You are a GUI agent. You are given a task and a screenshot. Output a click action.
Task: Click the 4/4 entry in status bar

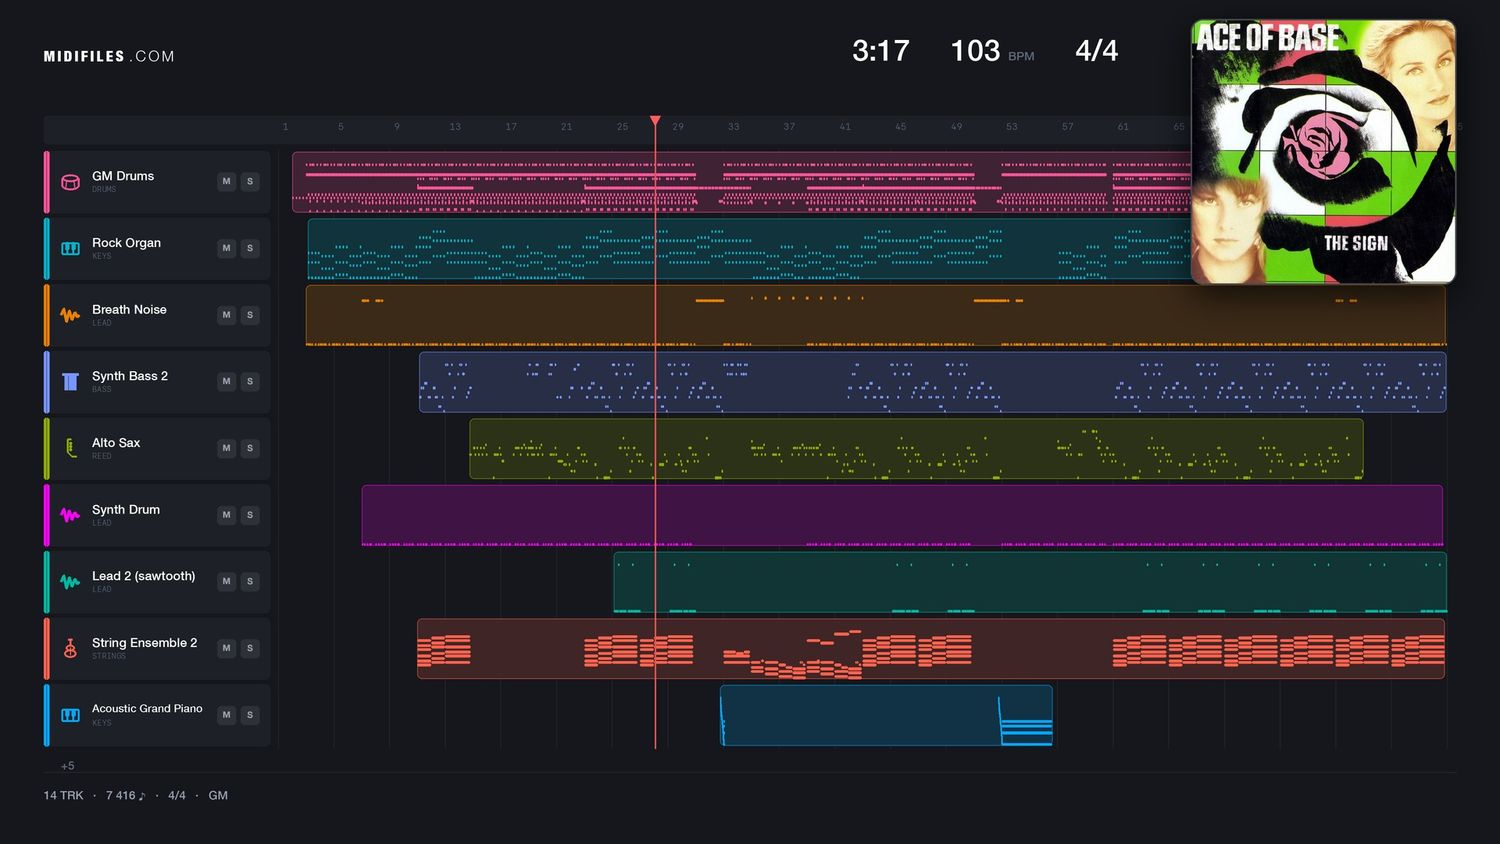177,796
